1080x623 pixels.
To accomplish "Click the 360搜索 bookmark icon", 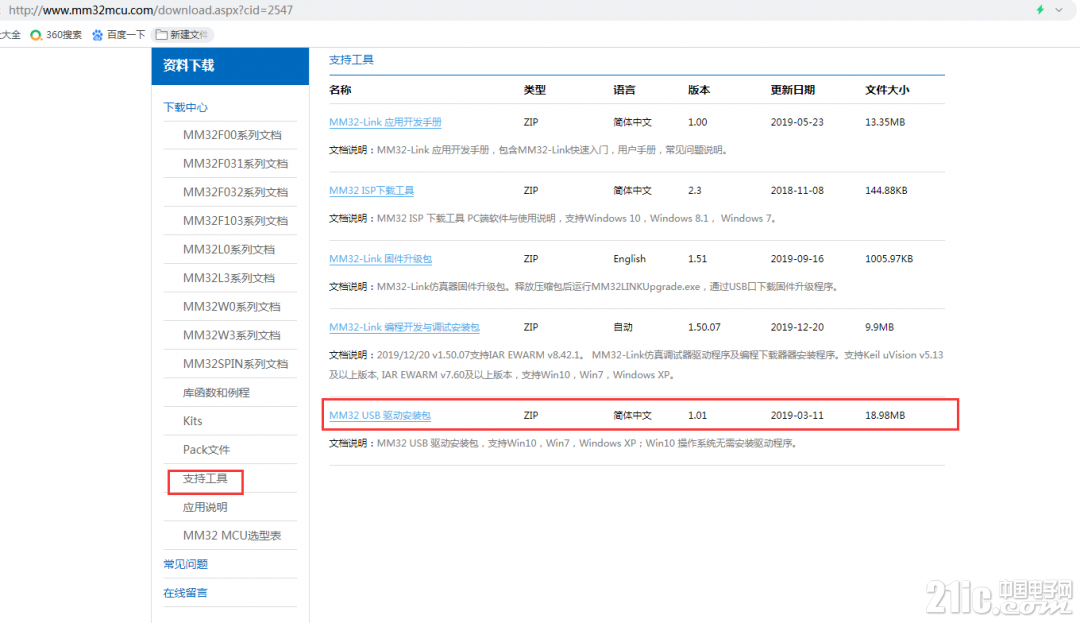I will [36, 34].
